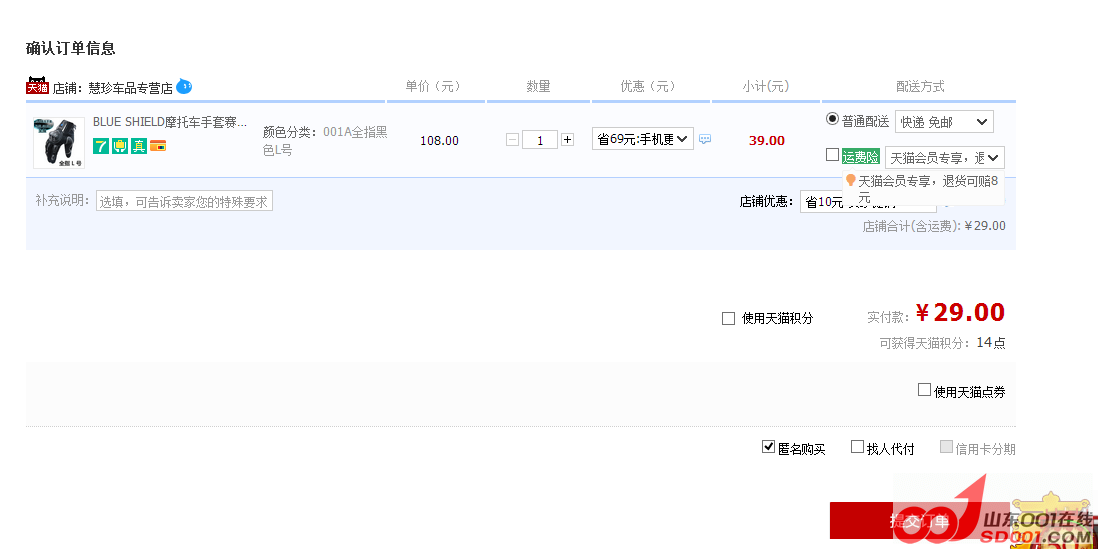Click the orange credit card badge icon
1098x549 pixels.
[158, 146]
